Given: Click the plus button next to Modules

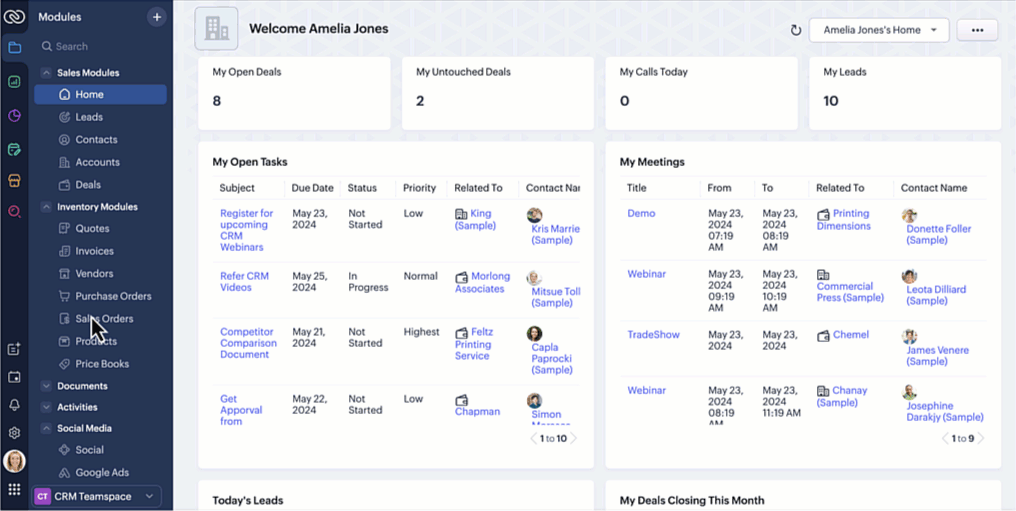Looking at the screenshot, I should [x=156, y=17].
